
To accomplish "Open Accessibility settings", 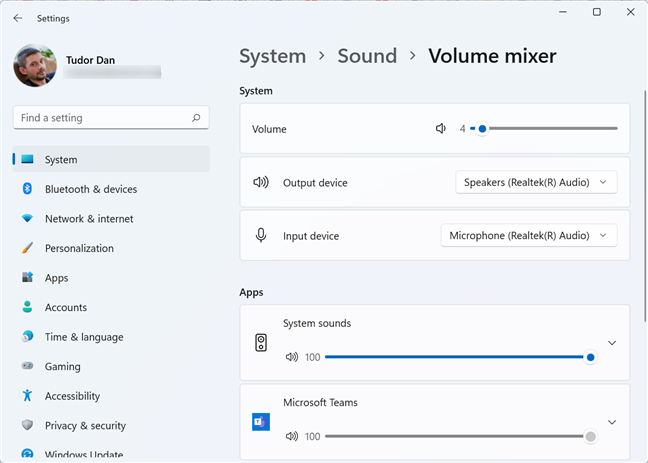I will point(111,396).
